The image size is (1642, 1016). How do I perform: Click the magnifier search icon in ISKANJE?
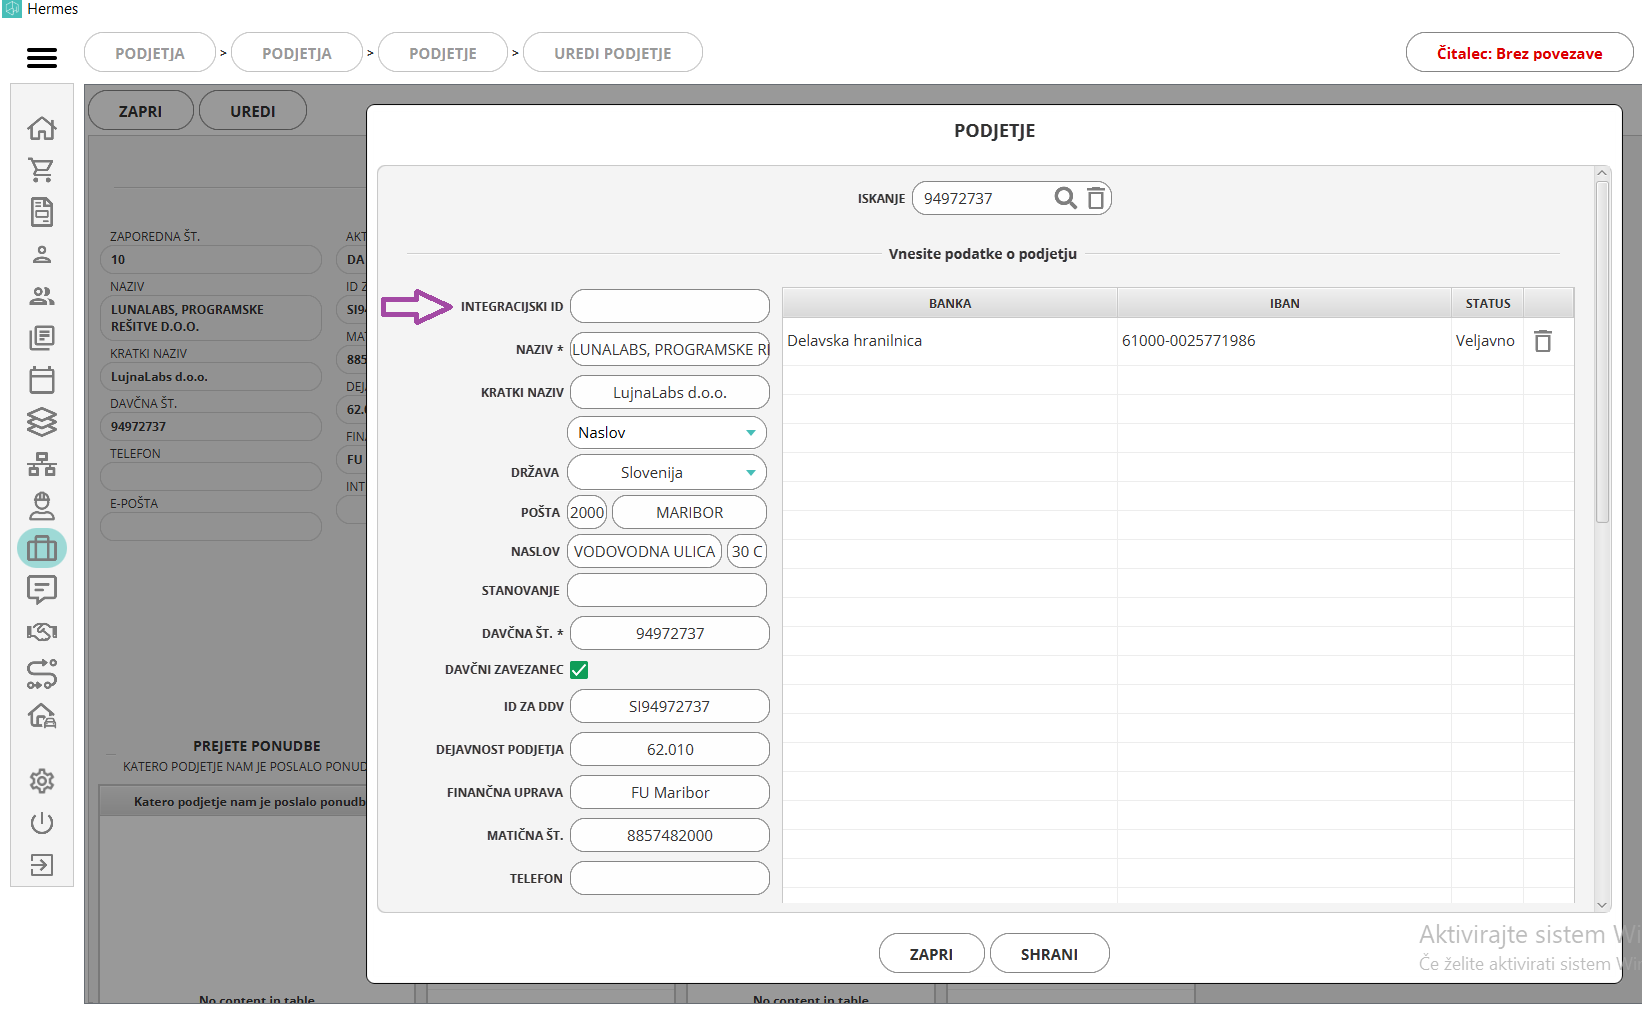1066,198
